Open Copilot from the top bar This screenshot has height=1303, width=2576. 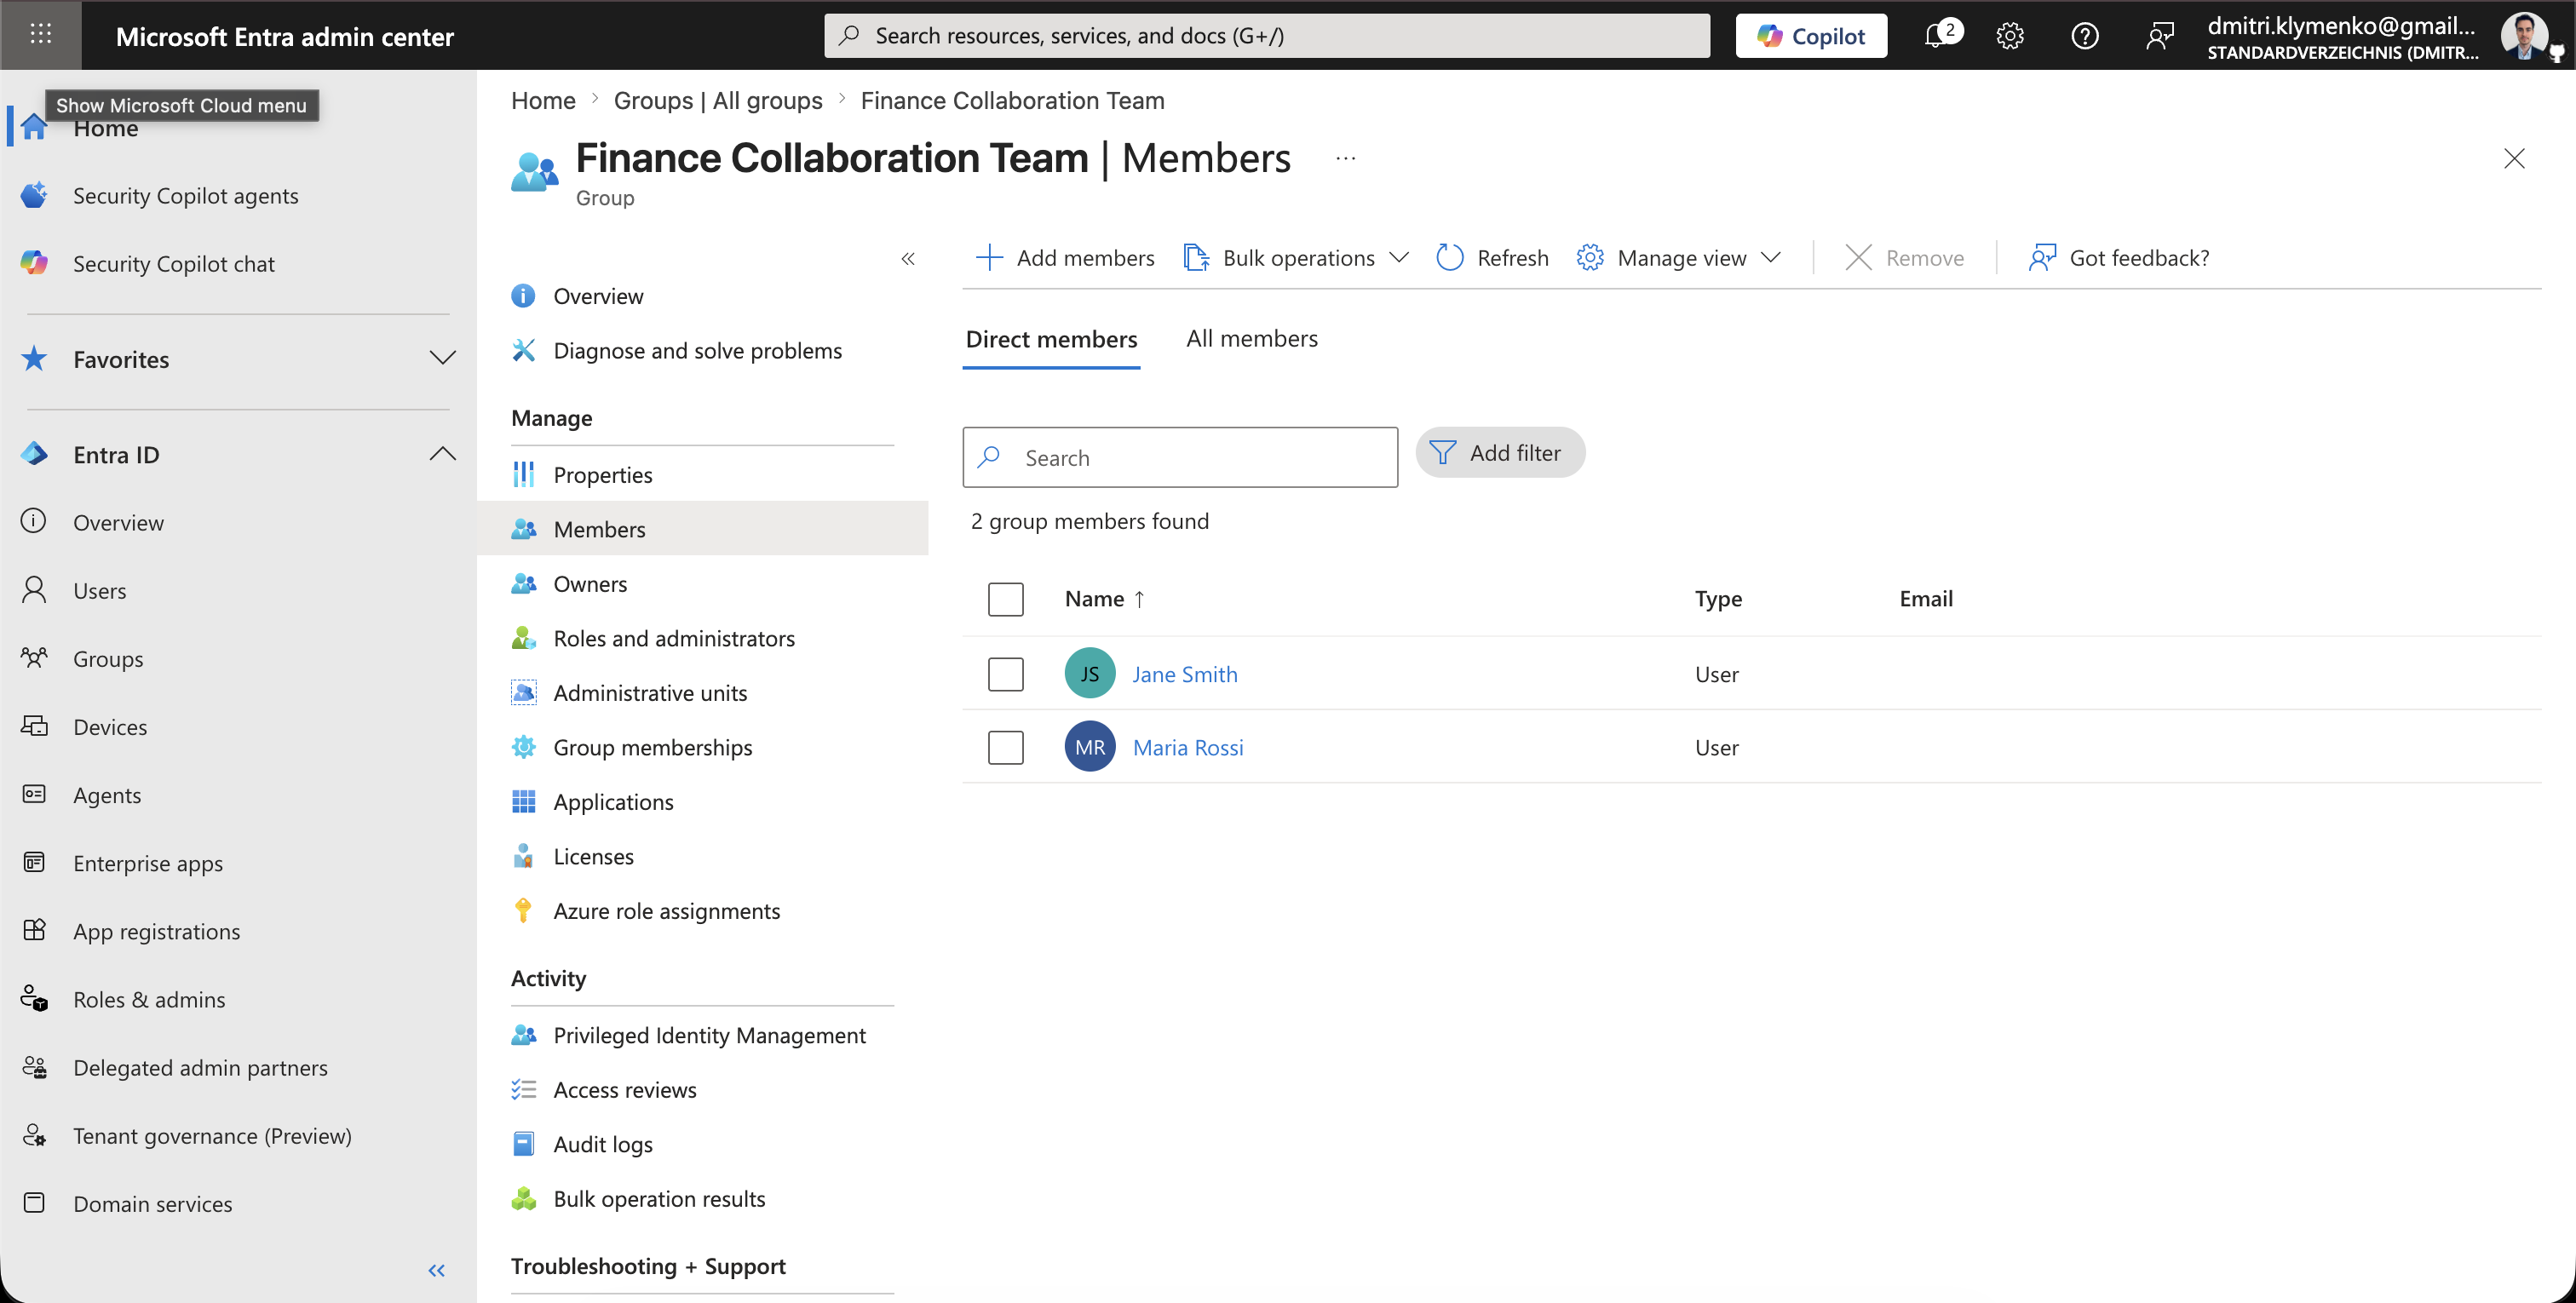(x=1811, y=36)
